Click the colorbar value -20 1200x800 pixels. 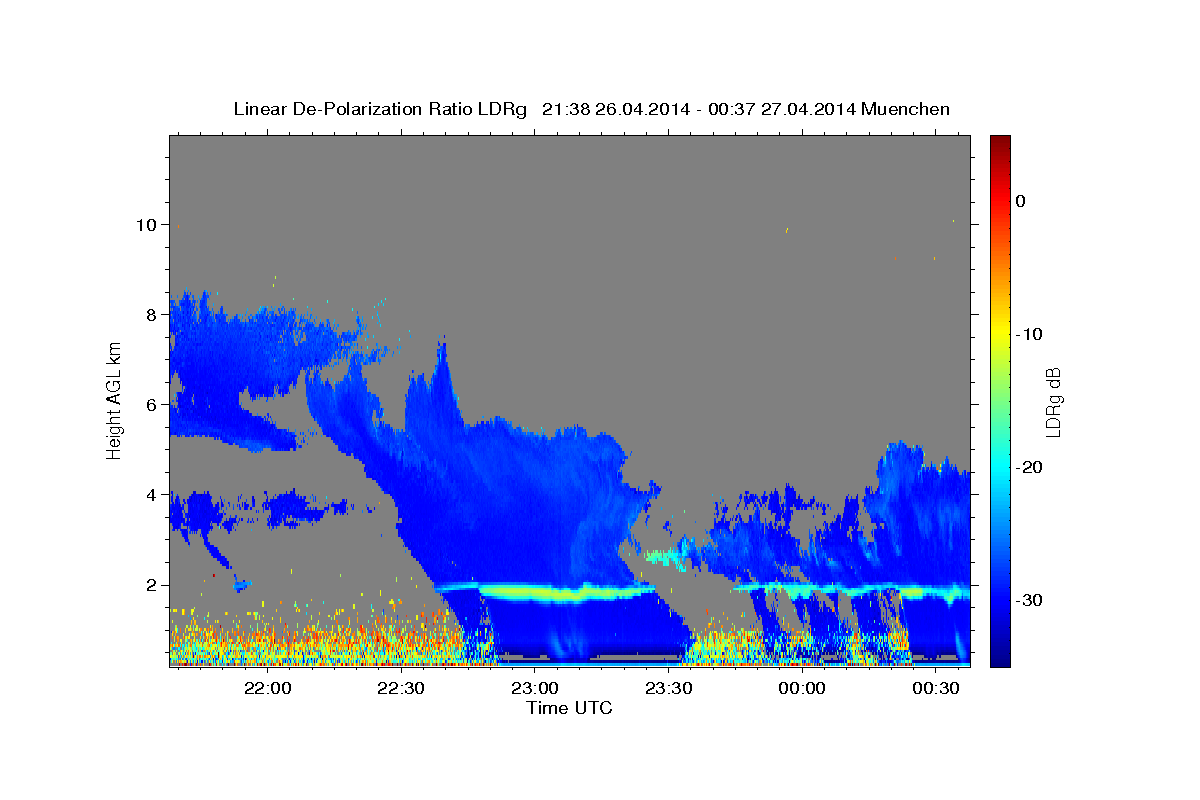point(1030,467)
